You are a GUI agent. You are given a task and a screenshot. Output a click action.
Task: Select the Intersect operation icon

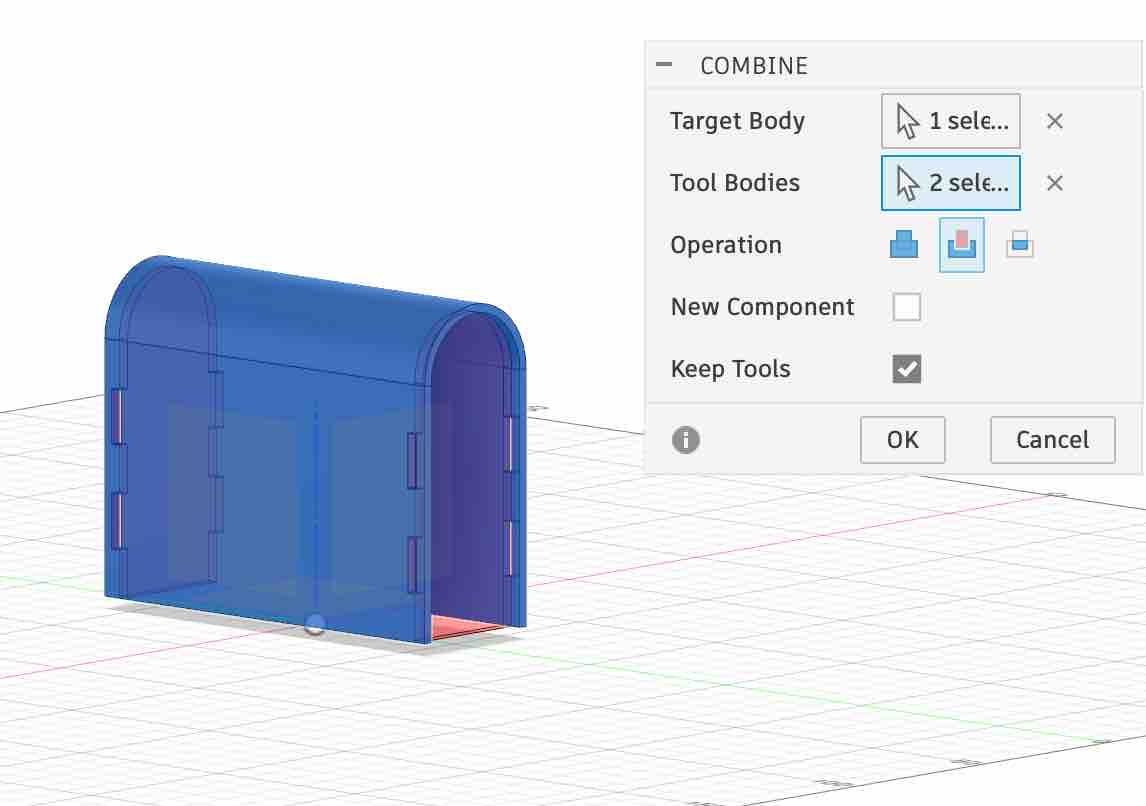tap(1020, 245)
